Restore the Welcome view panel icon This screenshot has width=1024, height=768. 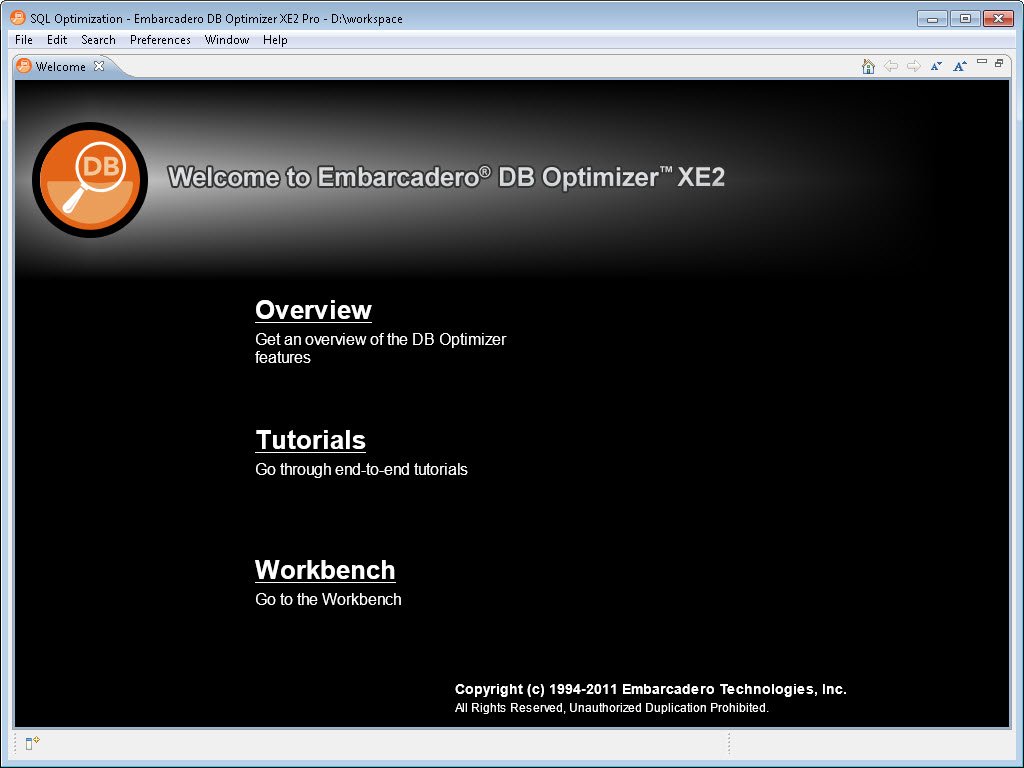pos(999,63)
